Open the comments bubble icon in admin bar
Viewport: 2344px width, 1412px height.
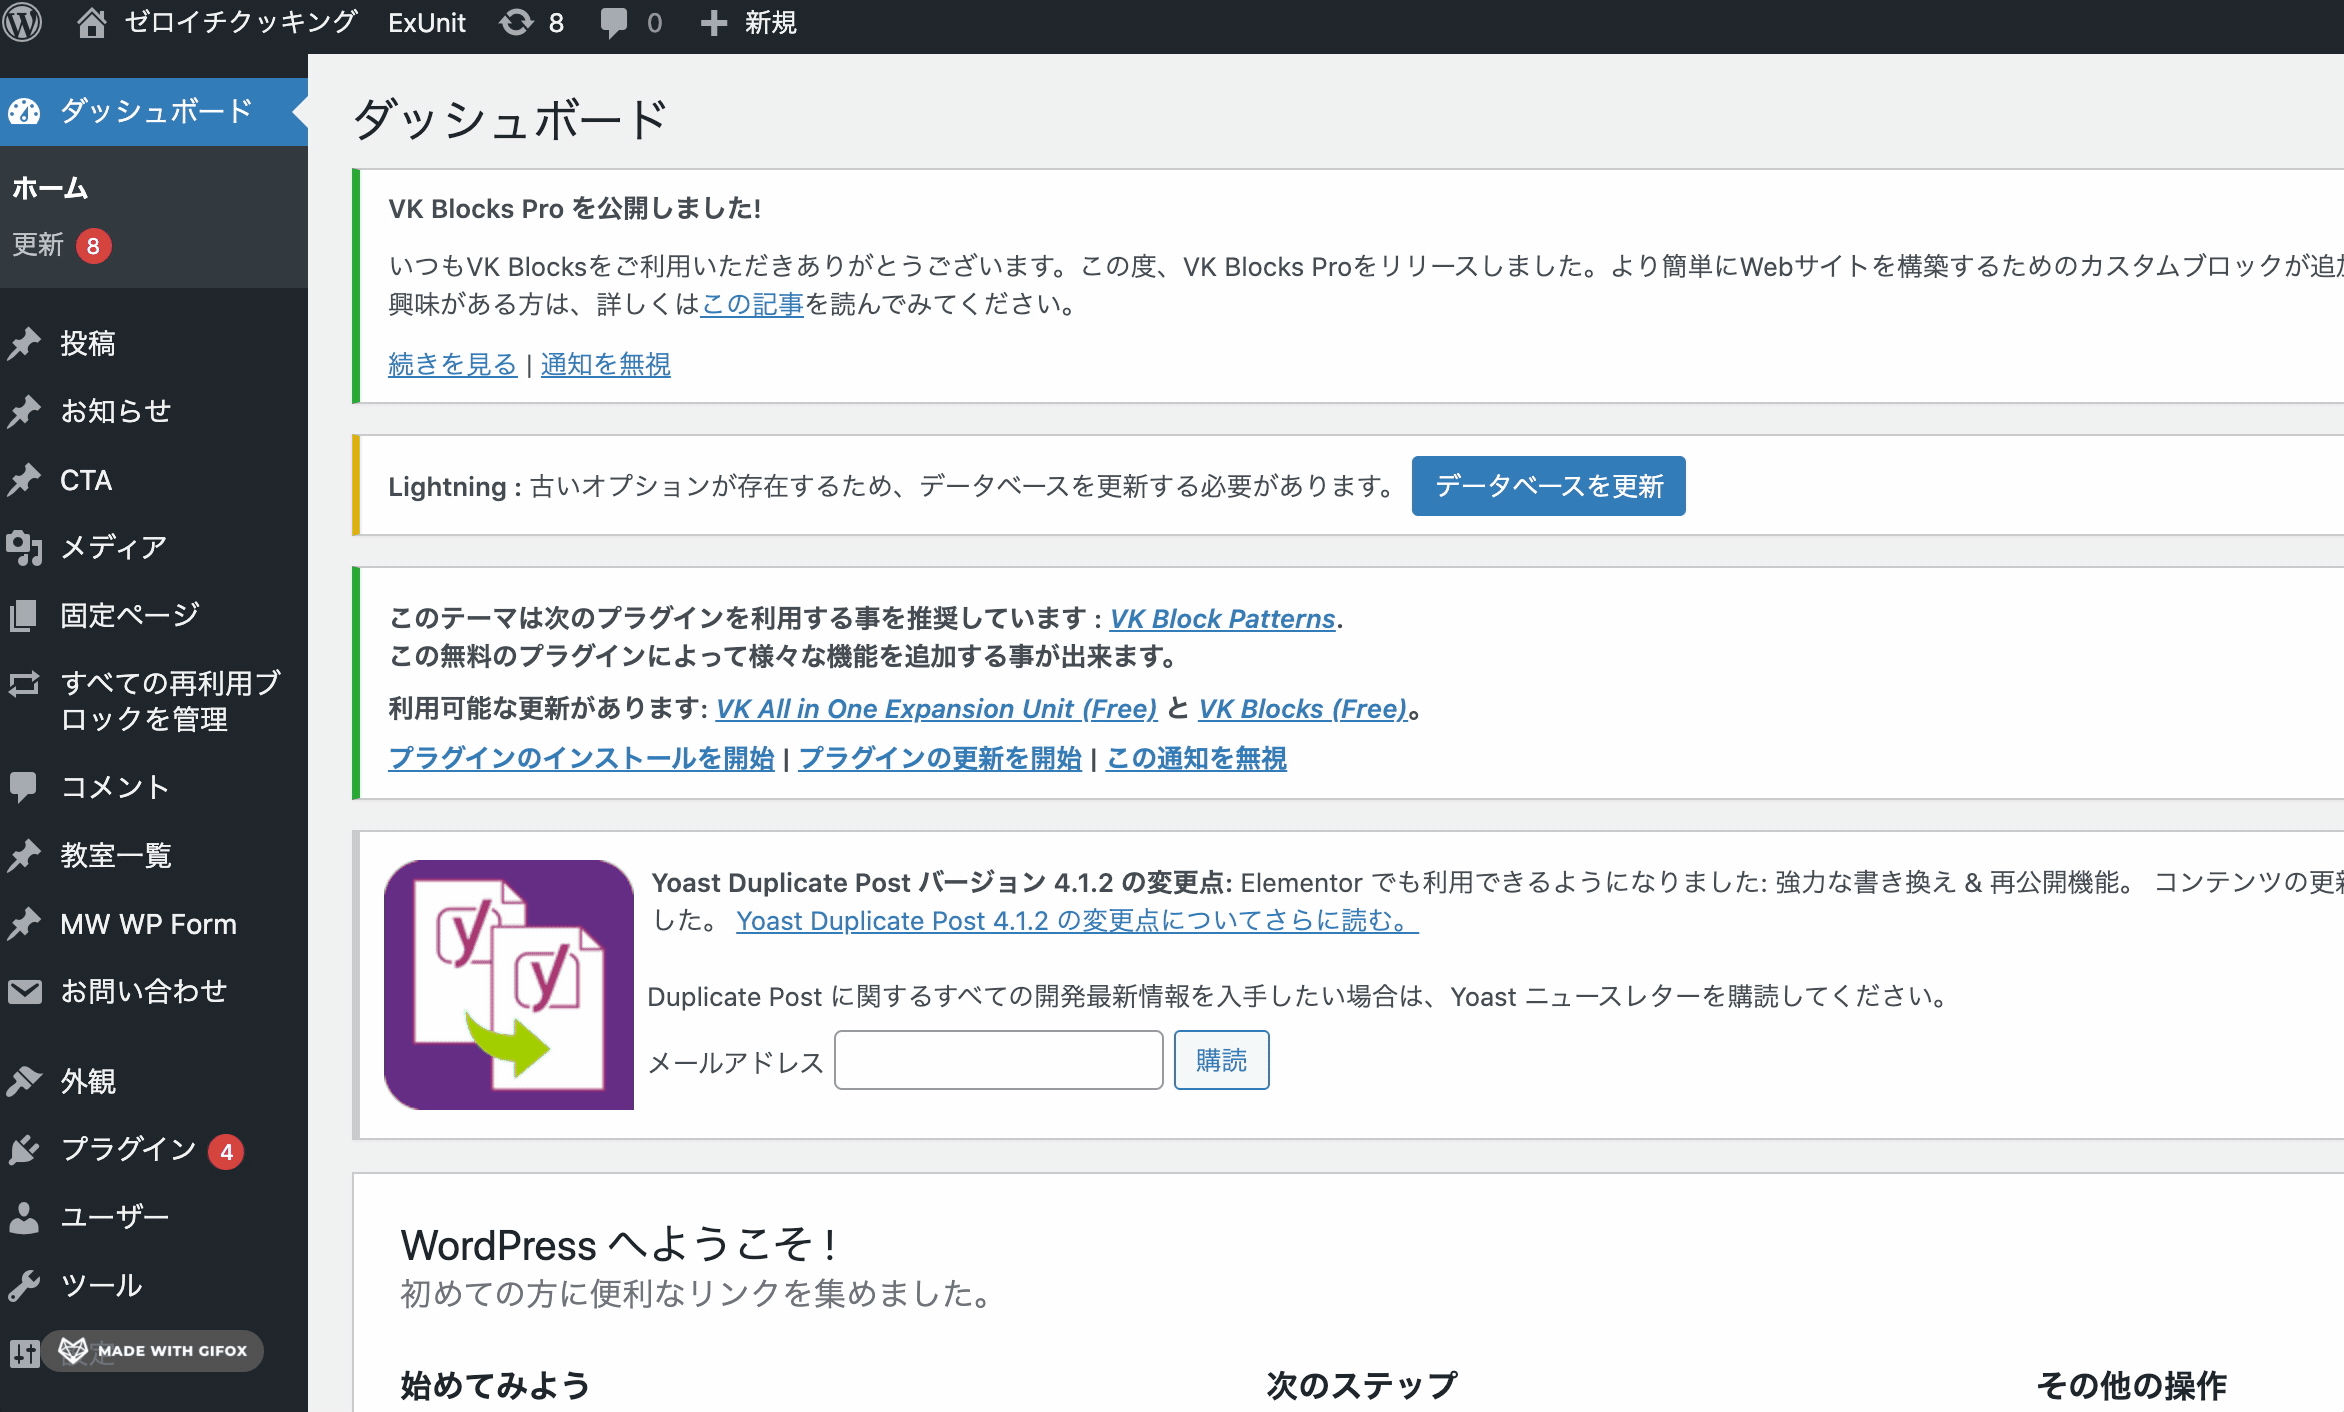pyautogui.click(x=614, y=23)
